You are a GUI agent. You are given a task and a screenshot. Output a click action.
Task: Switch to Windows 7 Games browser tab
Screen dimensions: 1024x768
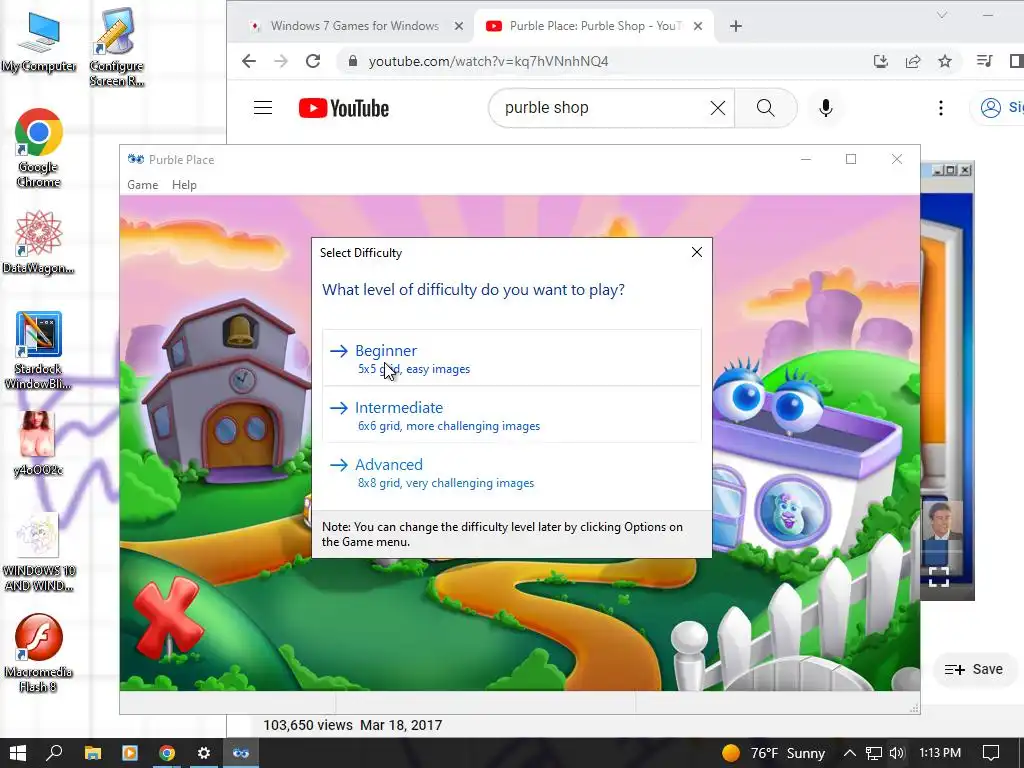click(355, 26)
